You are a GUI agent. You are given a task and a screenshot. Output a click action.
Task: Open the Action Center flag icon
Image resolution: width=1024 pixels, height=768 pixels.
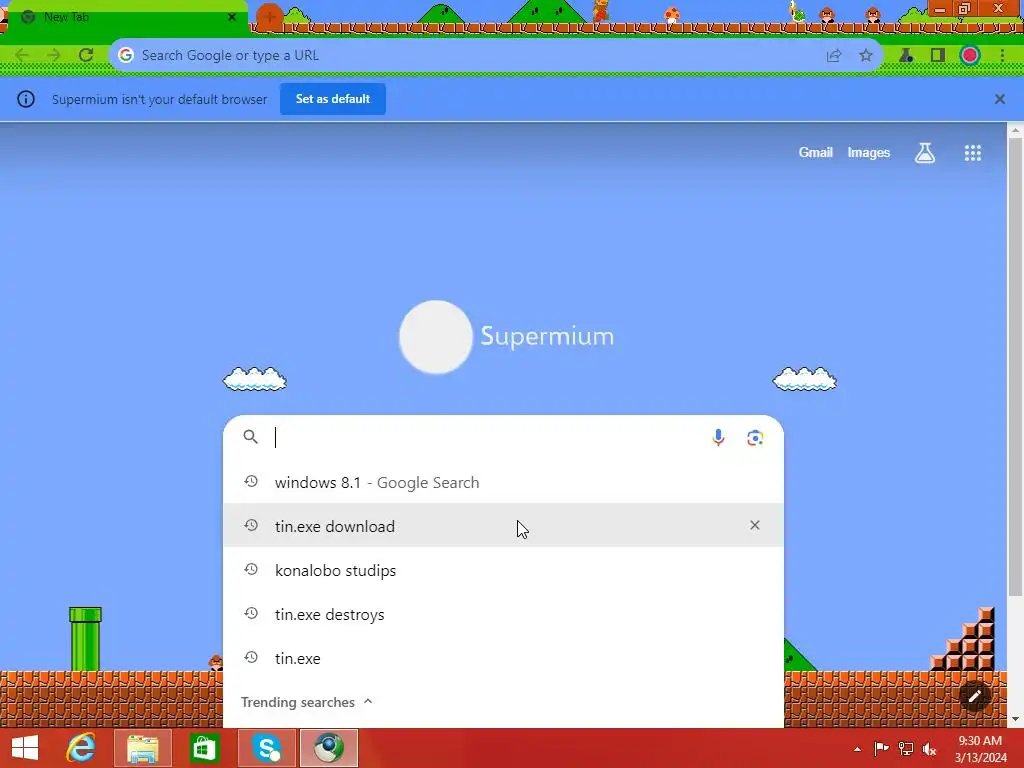[881, 748]
